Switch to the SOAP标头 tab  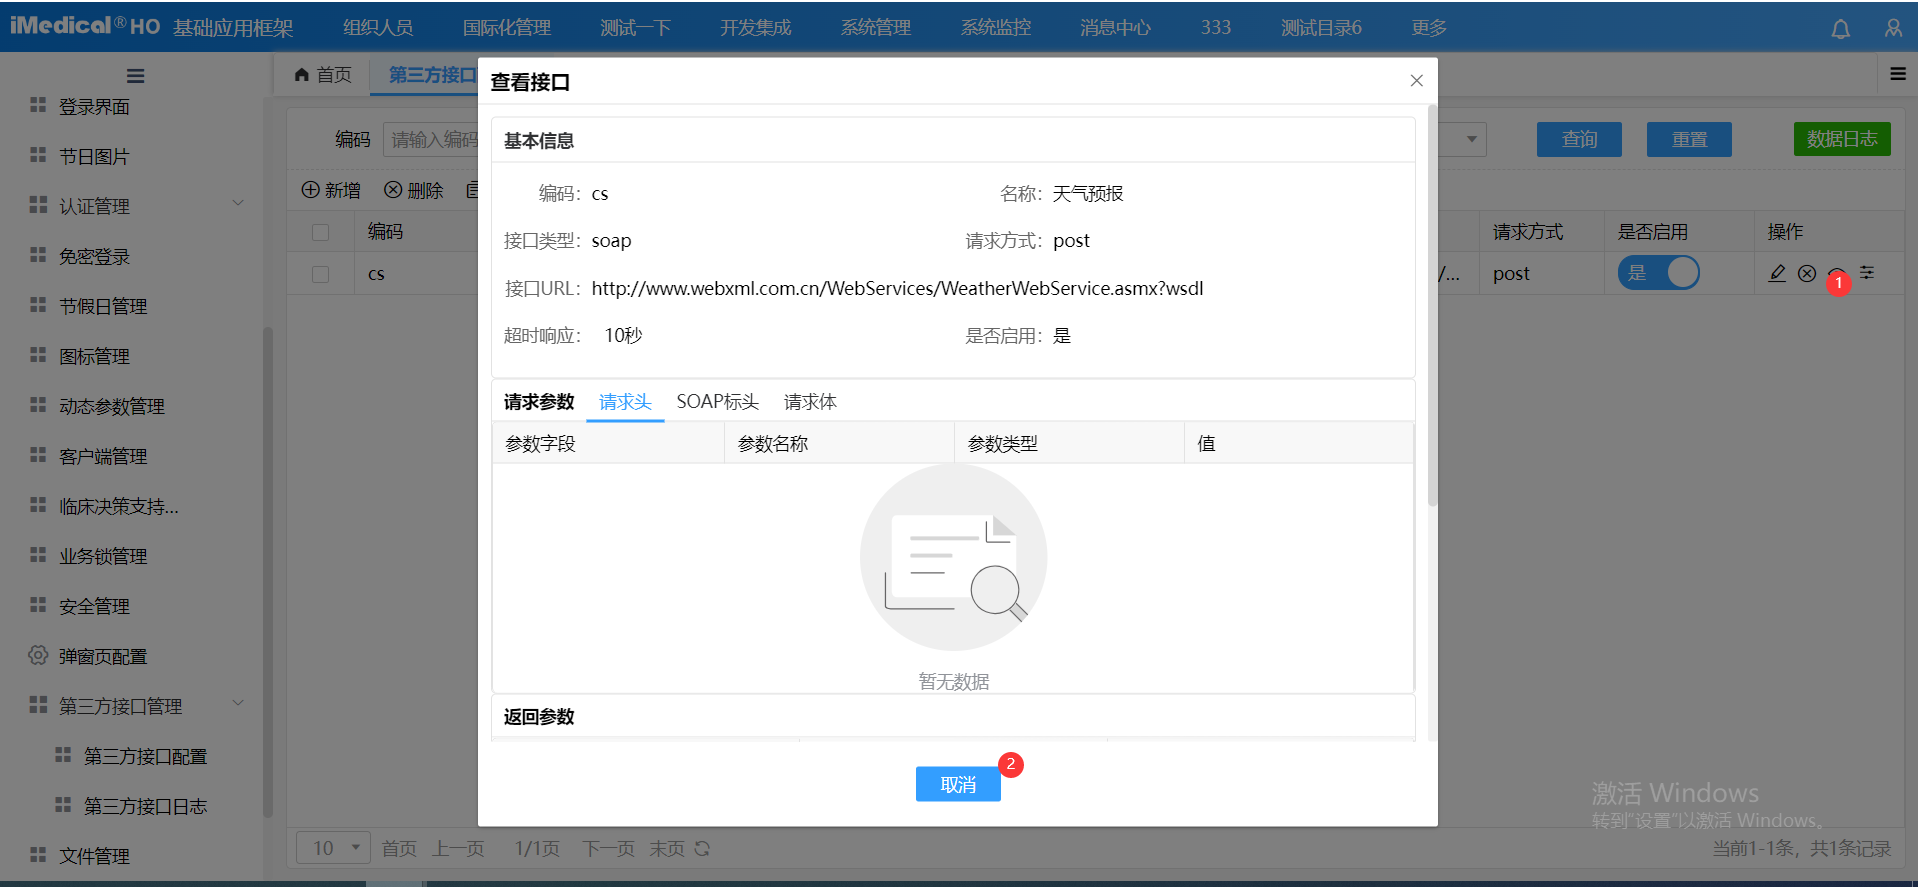click(x=717, y=402)
